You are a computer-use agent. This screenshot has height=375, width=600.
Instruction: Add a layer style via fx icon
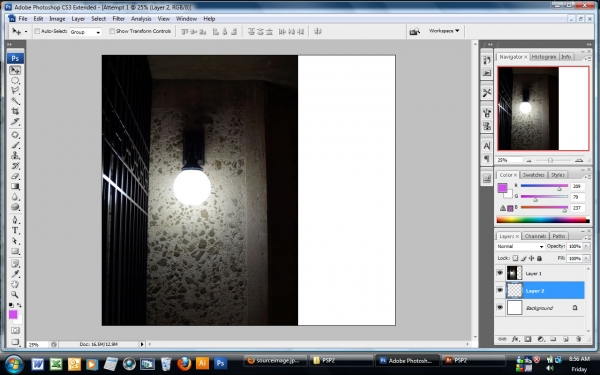(x=515, y=339)
